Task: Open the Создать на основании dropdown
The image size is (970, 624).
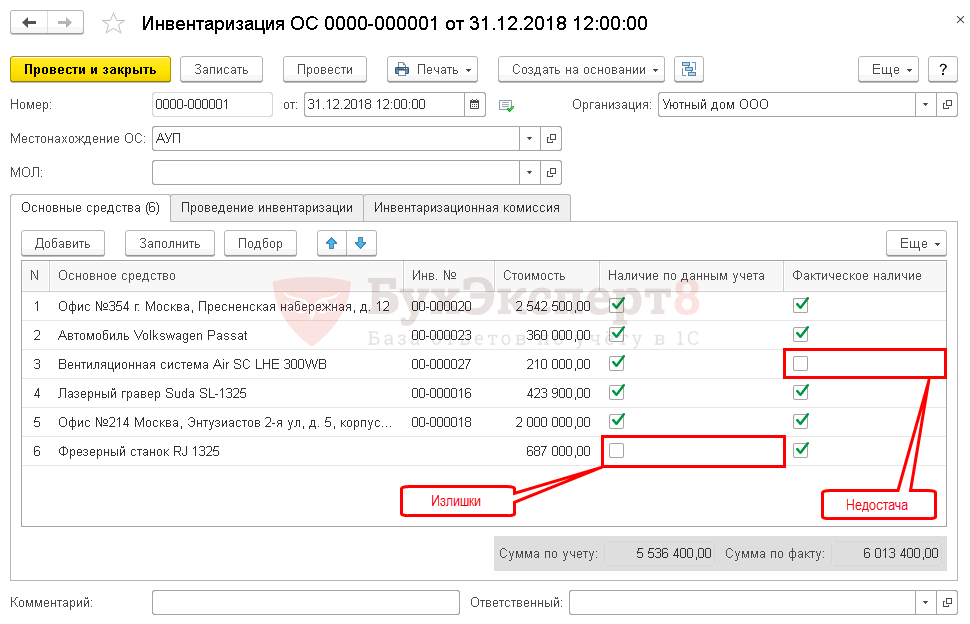Action: point(581,69)
